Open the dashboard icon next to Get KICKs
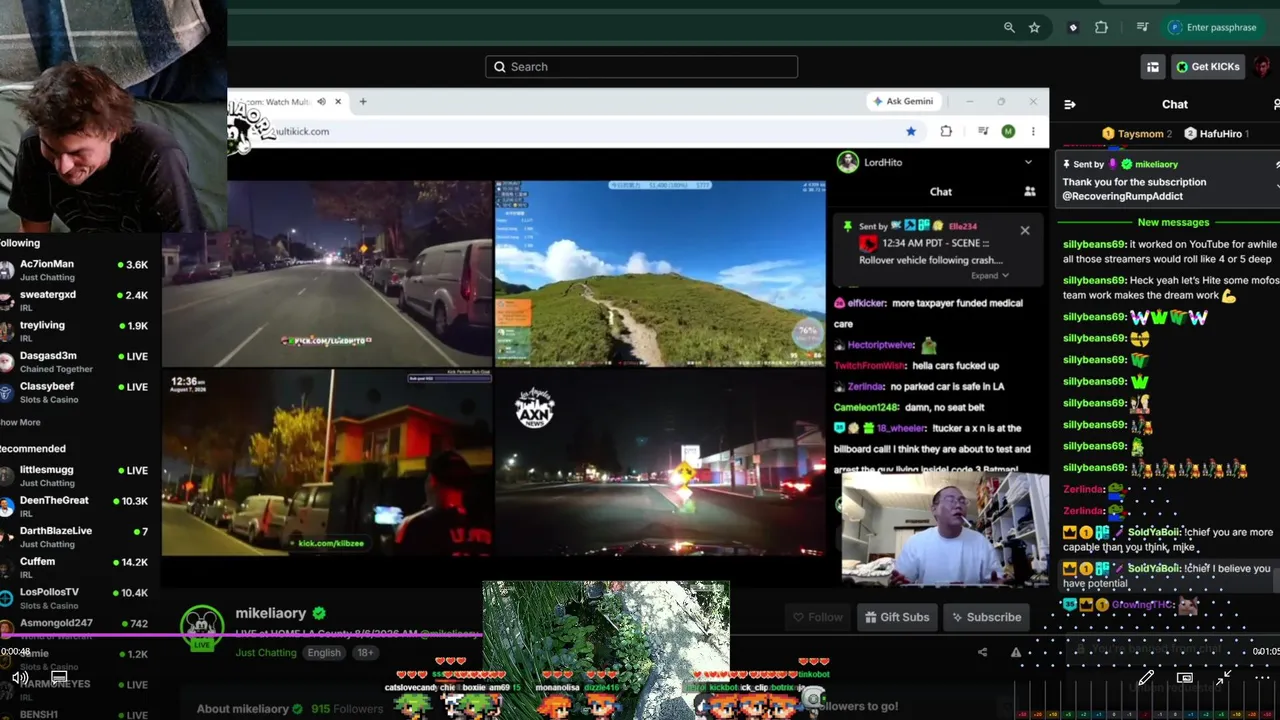The height and width of the screenshot is (720, 1280). coord(1153,67)
